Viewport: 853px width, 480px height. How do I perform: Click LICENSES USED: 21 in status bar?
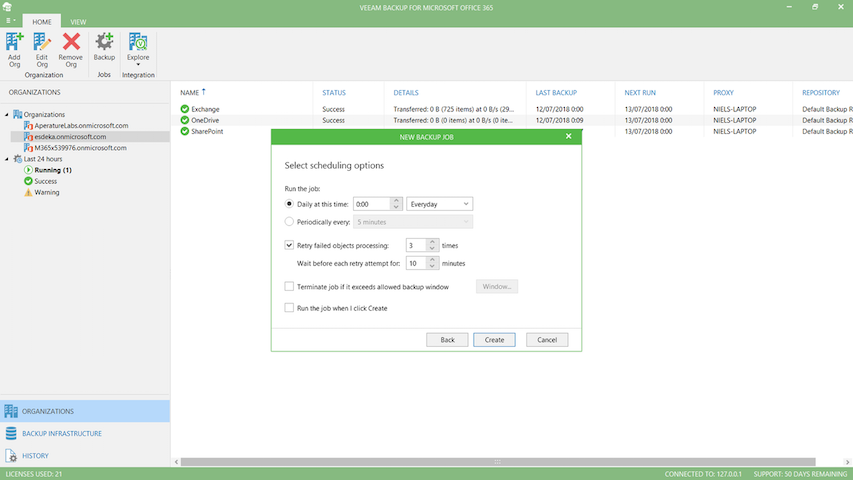[34, 474]
